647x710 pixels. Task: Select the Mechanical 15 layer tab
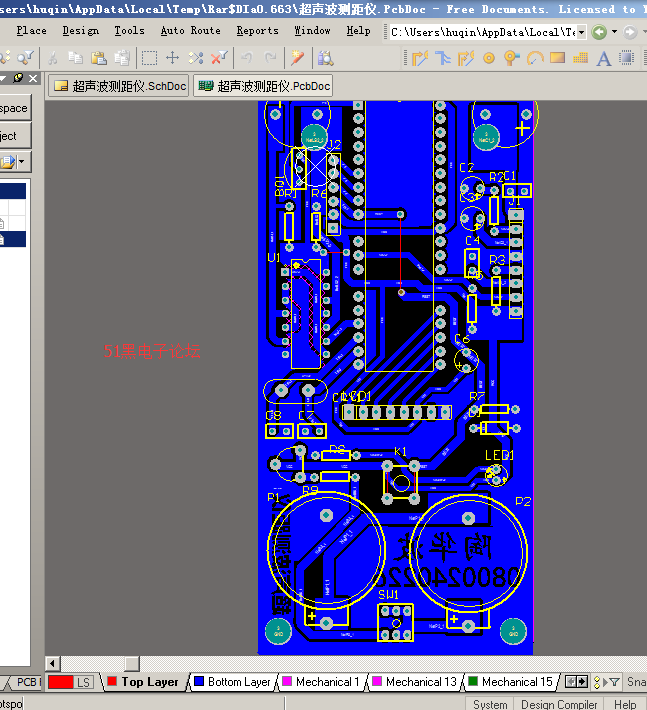[x=511, y=682]
